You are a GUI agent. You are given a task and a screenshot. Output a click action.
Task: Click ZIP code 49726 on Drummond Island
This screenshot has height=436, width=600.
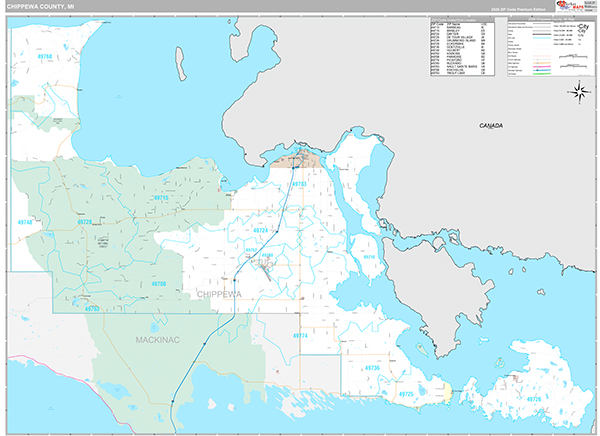[x=533, y=399]
